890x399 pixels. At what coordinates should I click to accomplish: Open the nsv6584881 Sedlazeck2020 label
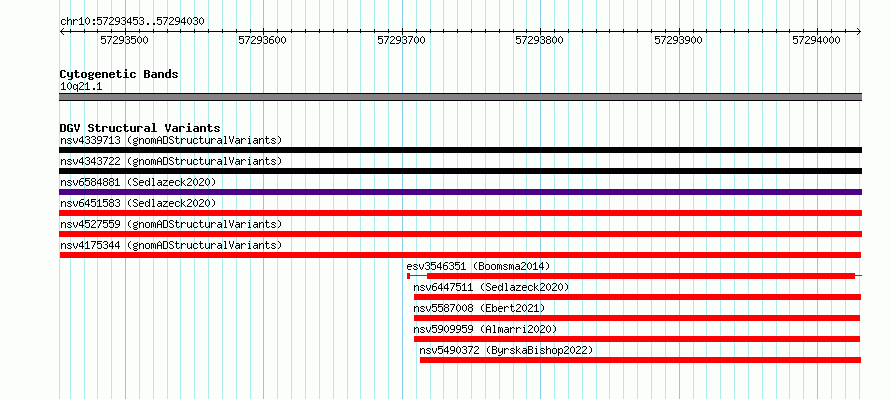pyautogui.click(x=138, y=182)
